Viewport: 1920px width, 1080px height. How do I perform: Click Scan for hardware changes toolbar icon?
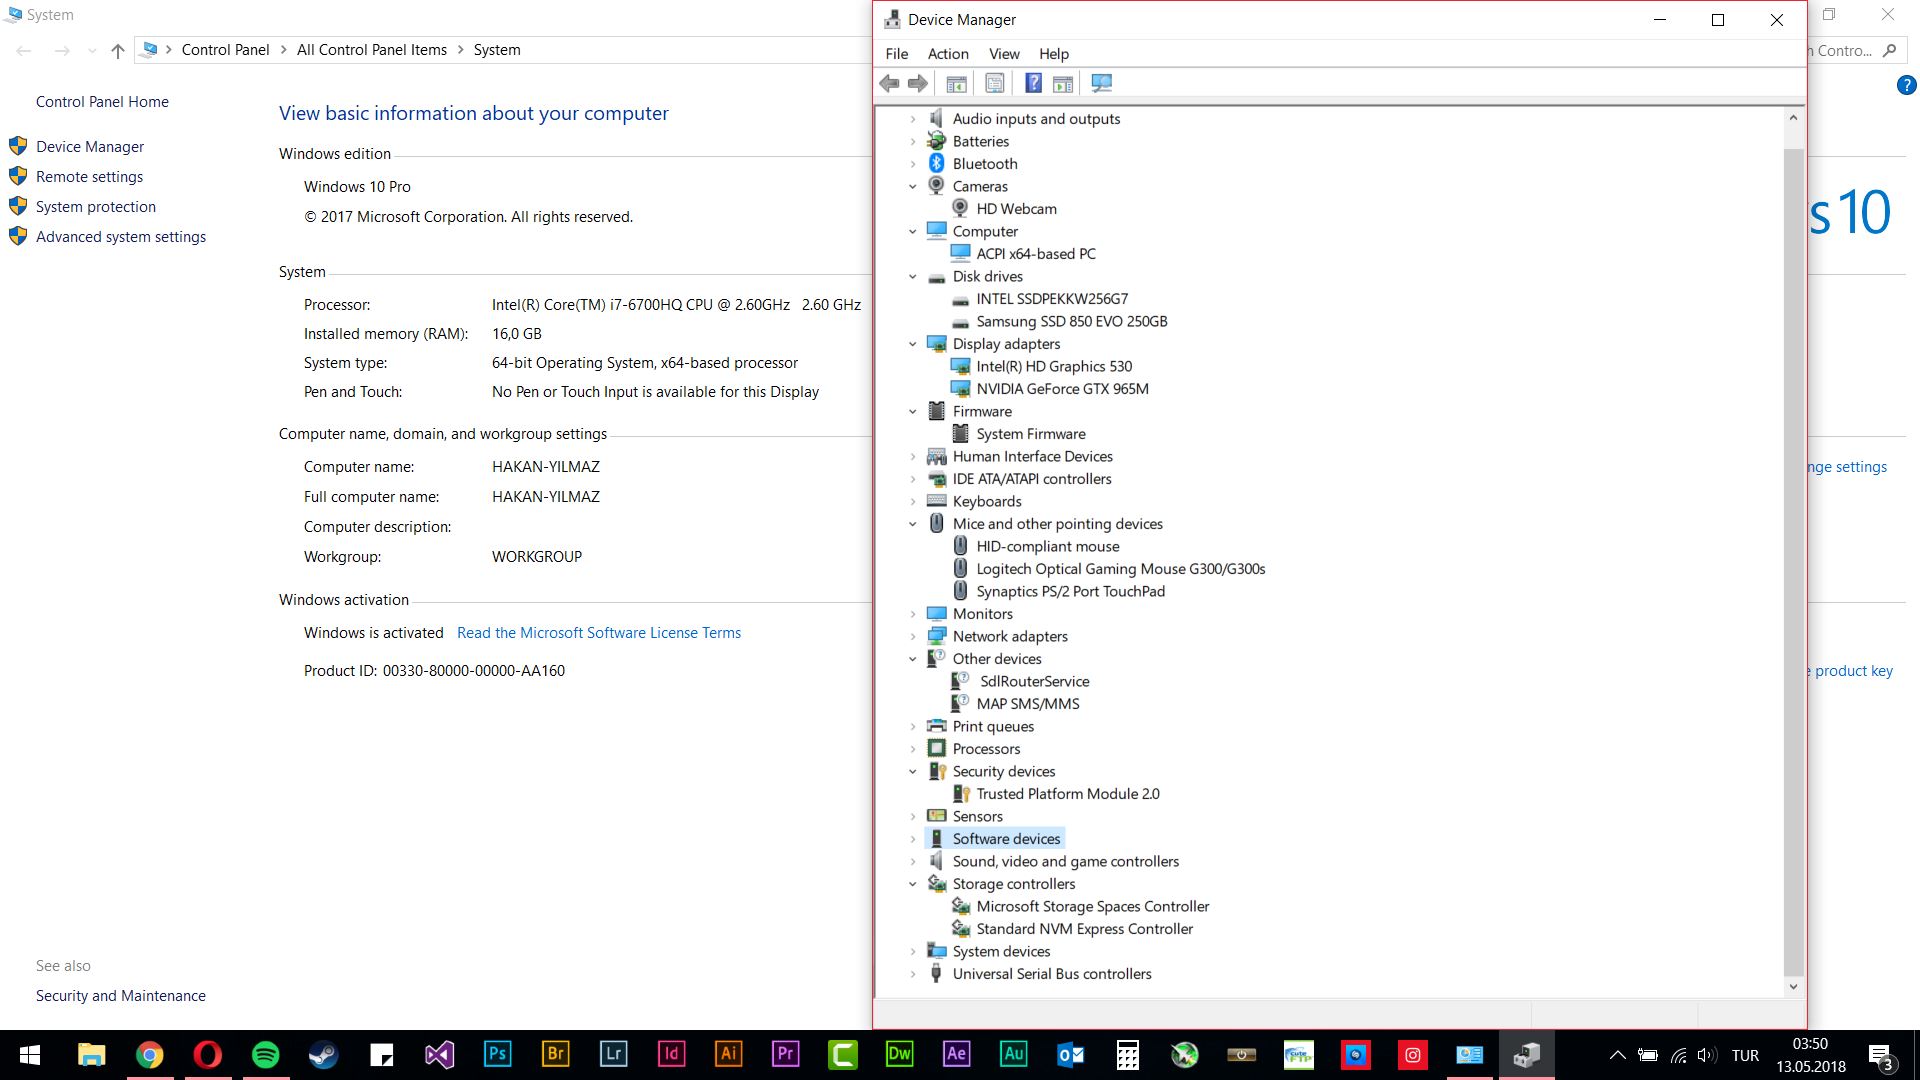[x=1101, y=84]
